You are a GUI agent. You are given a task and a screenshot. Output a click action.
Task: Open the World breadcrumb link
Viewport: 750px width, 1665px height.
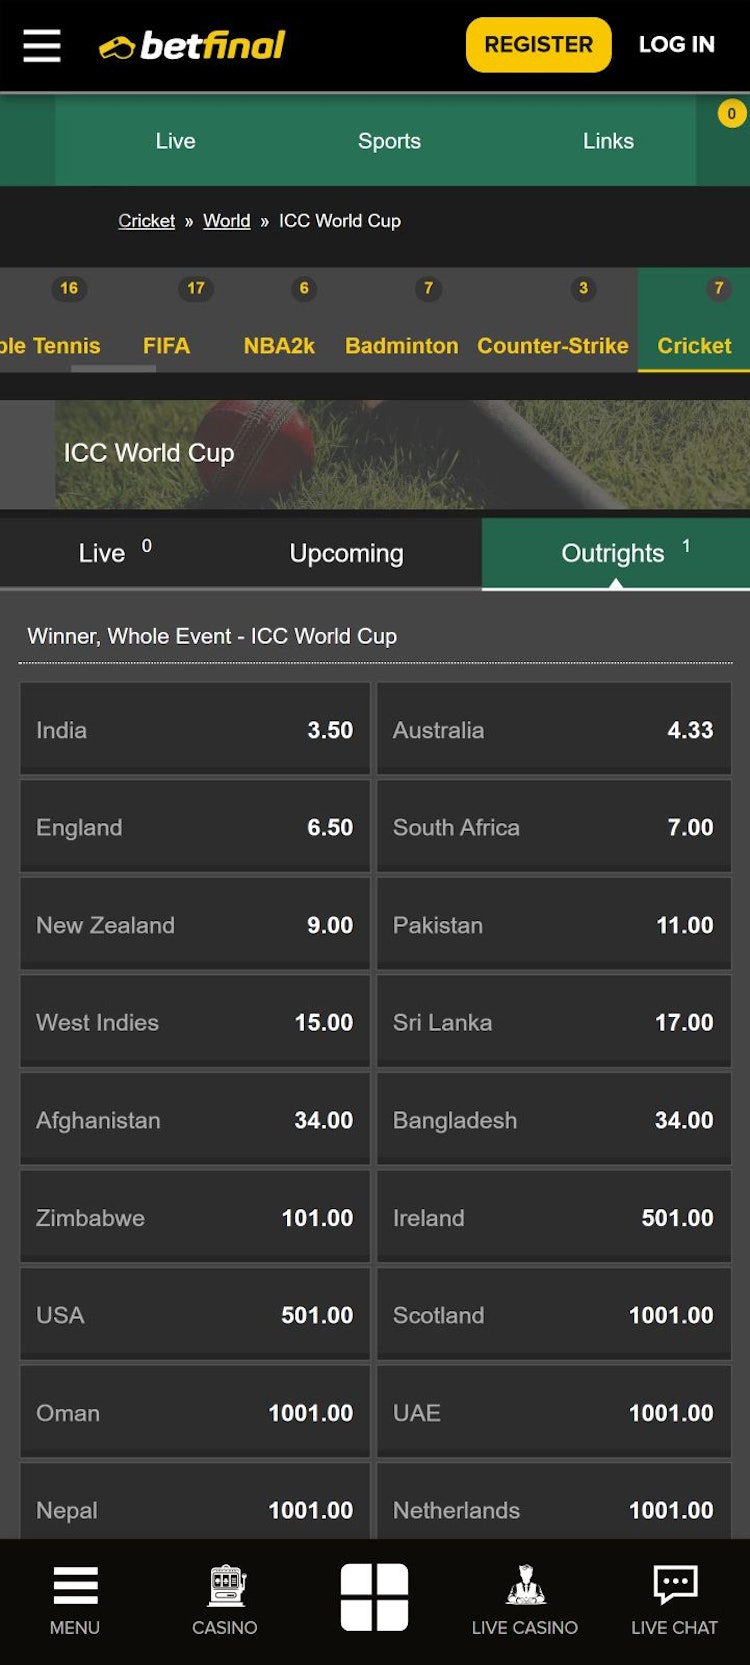point(226,220)
